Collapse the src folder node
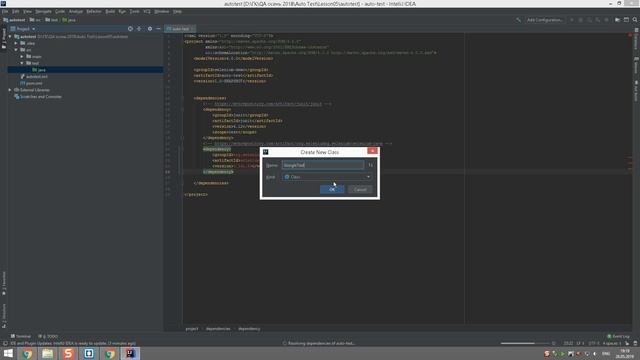This screenshot has height=360, width=640. 16,50
